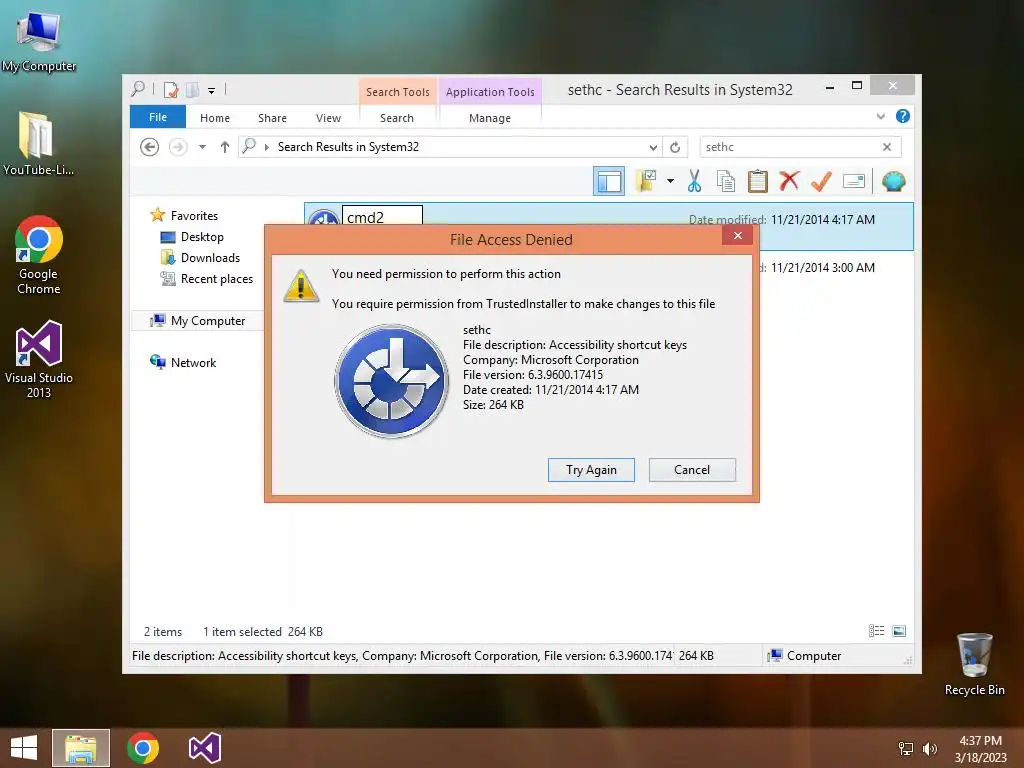The image size is (1024, 768).
Task: Launch Visual Studio from the taskbar
Action: click(x=204, y=748)
